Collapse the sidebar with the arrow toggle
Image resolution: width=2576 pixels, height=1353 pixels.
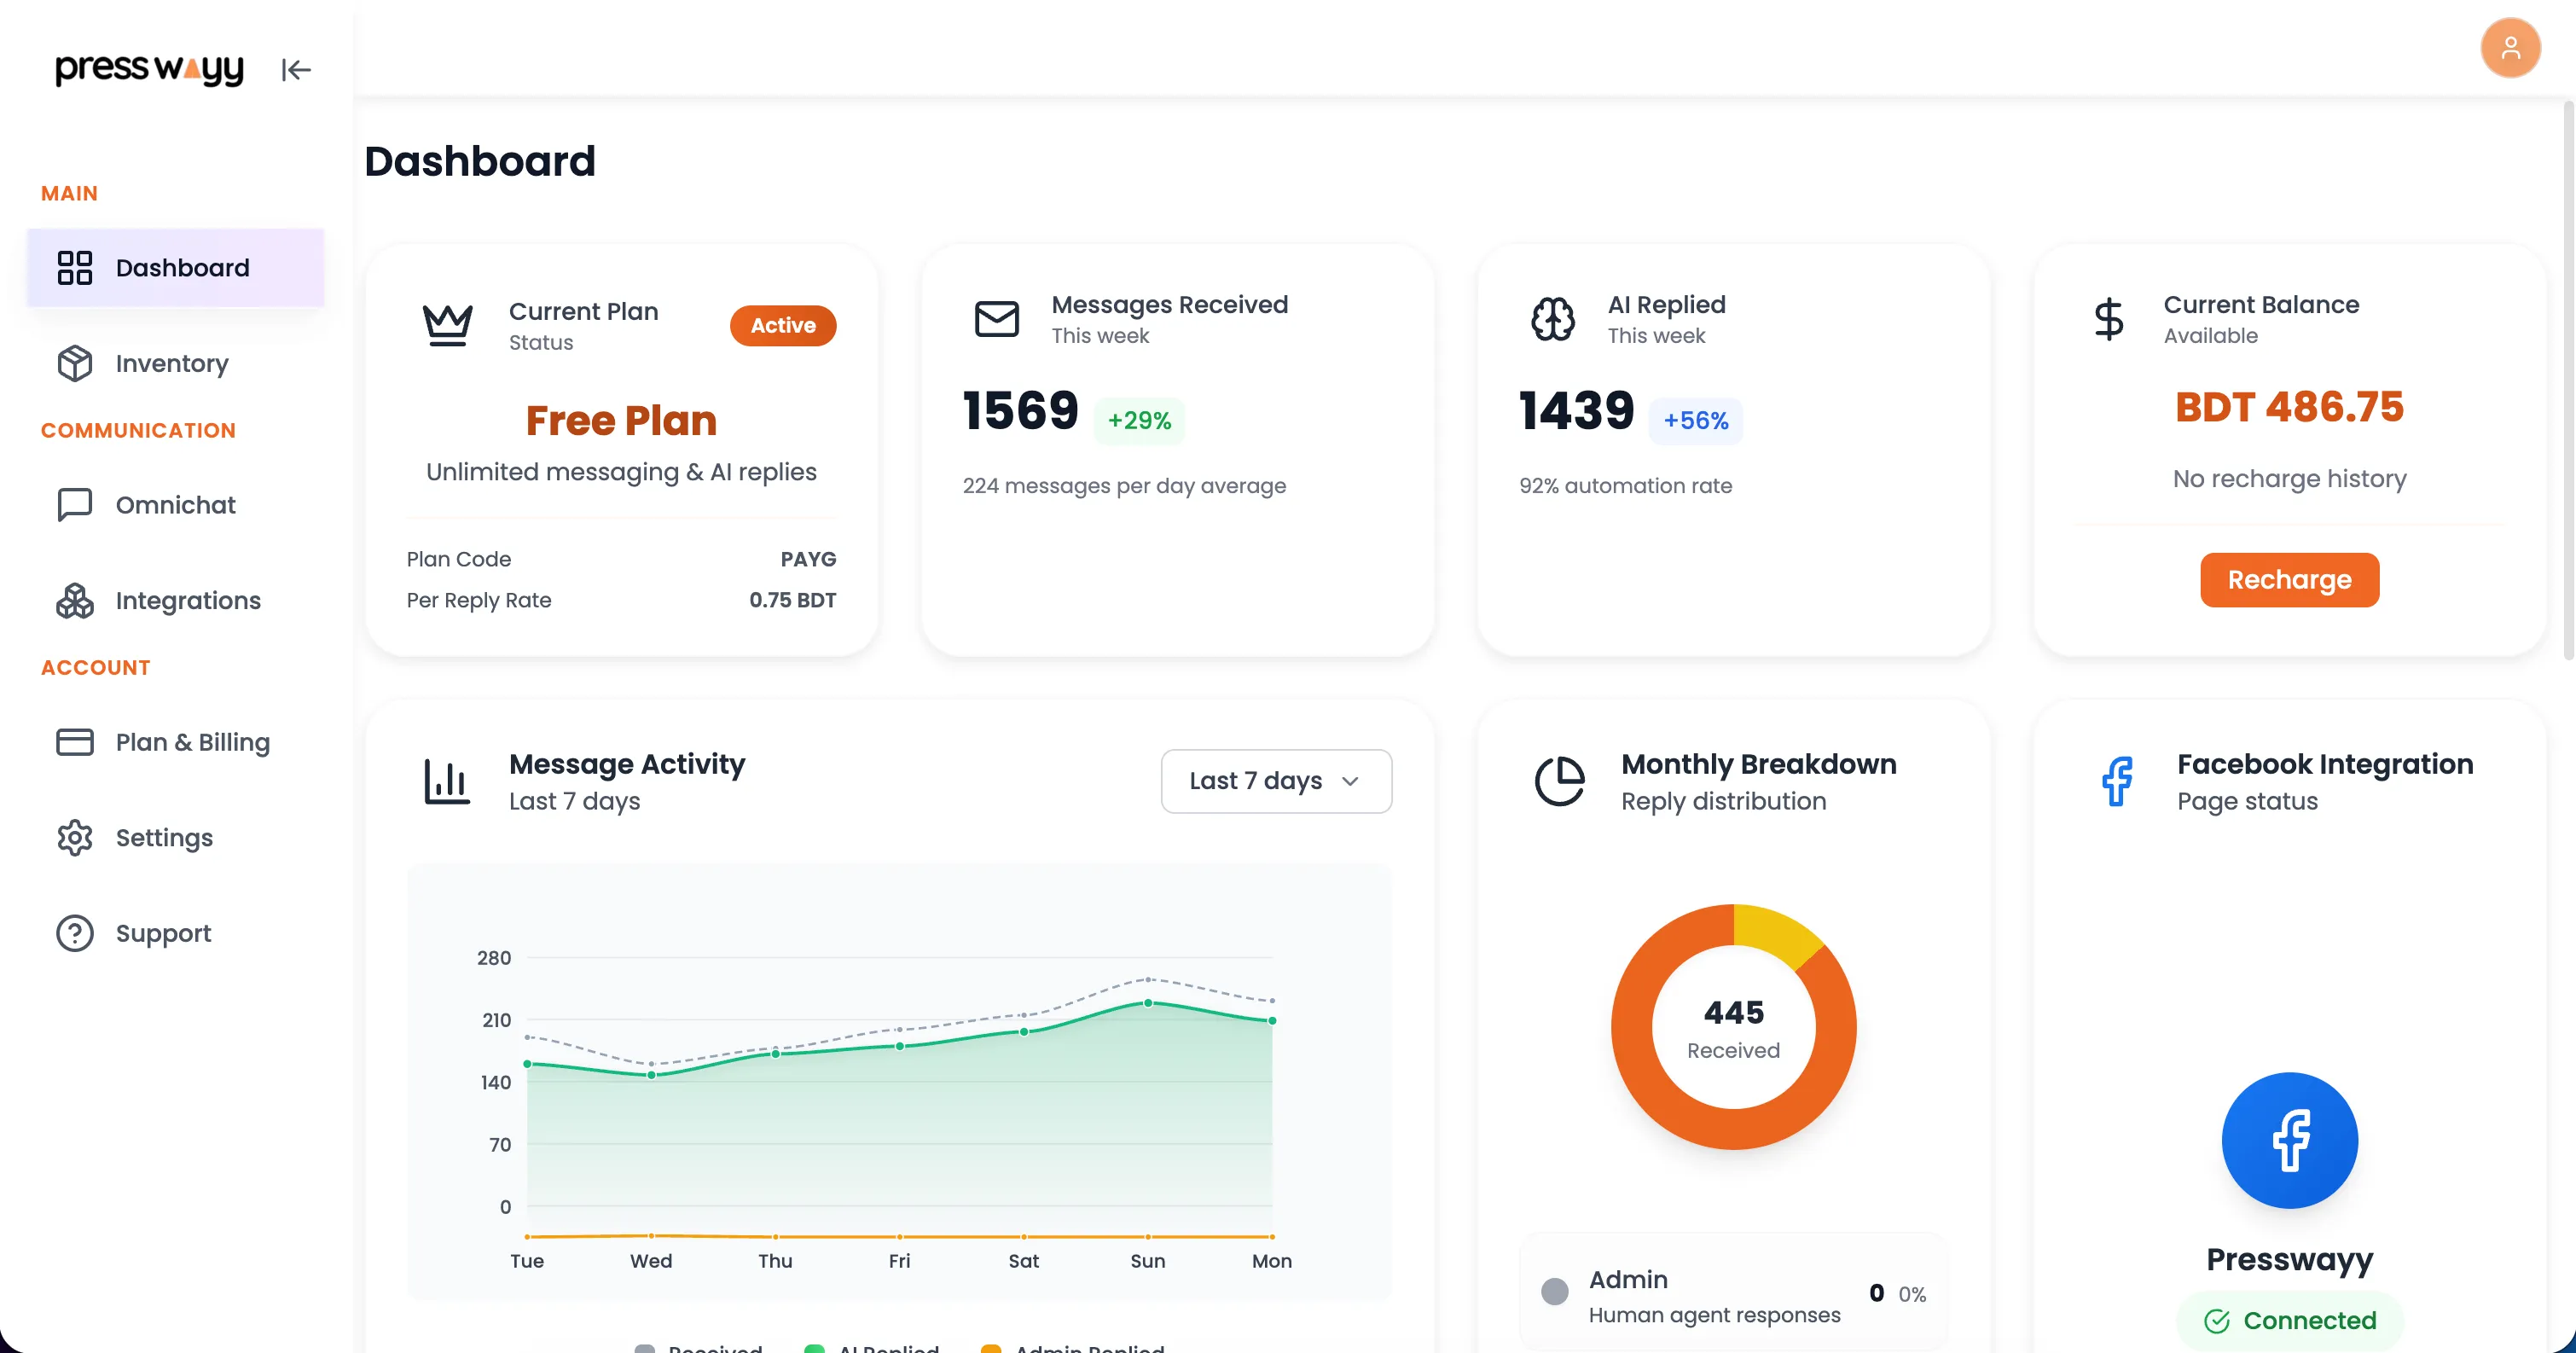[x=295, y=70]
